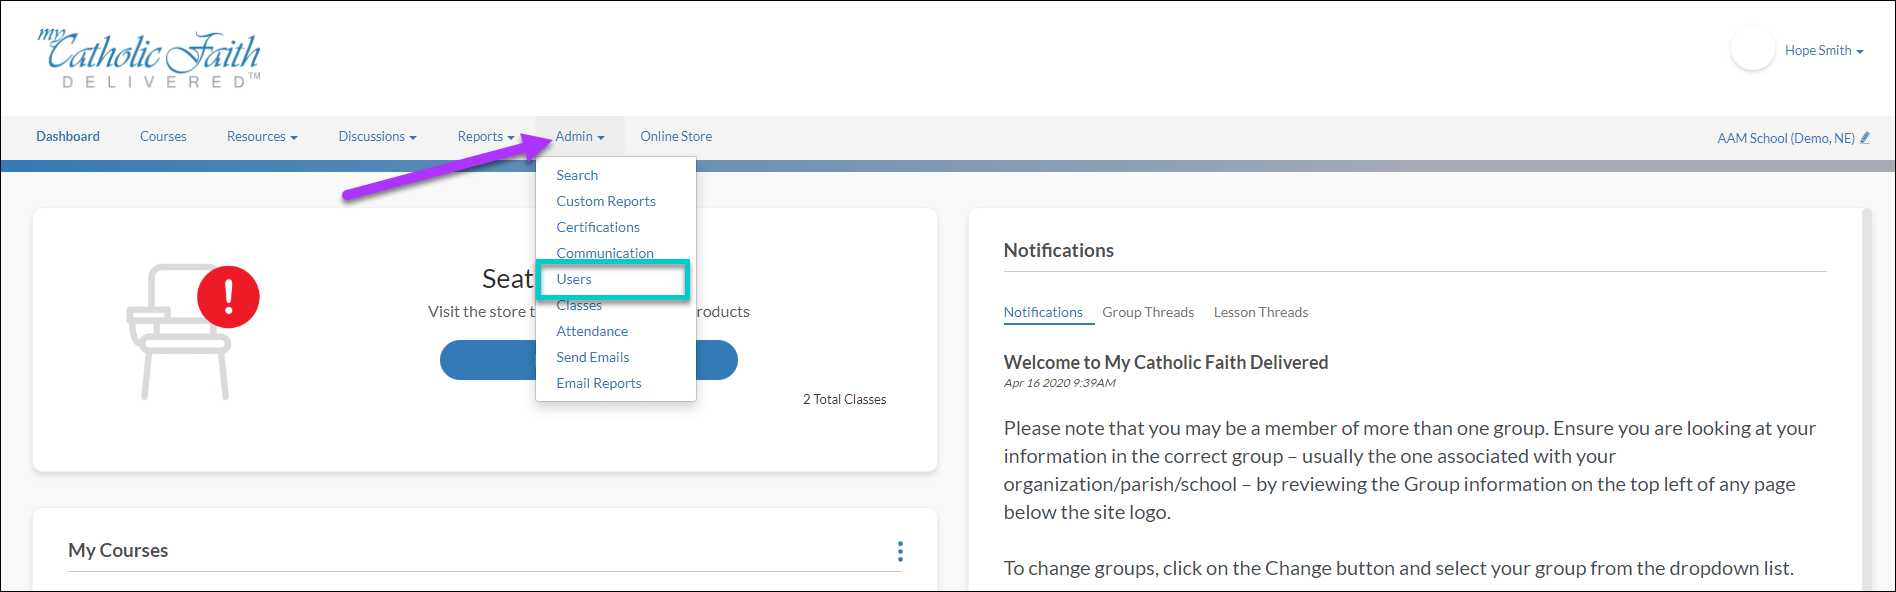The height and width of the screenshot is (592, 1896).
Task: Choose Send Emails in Admin menu
Action: tap(593, 357)
